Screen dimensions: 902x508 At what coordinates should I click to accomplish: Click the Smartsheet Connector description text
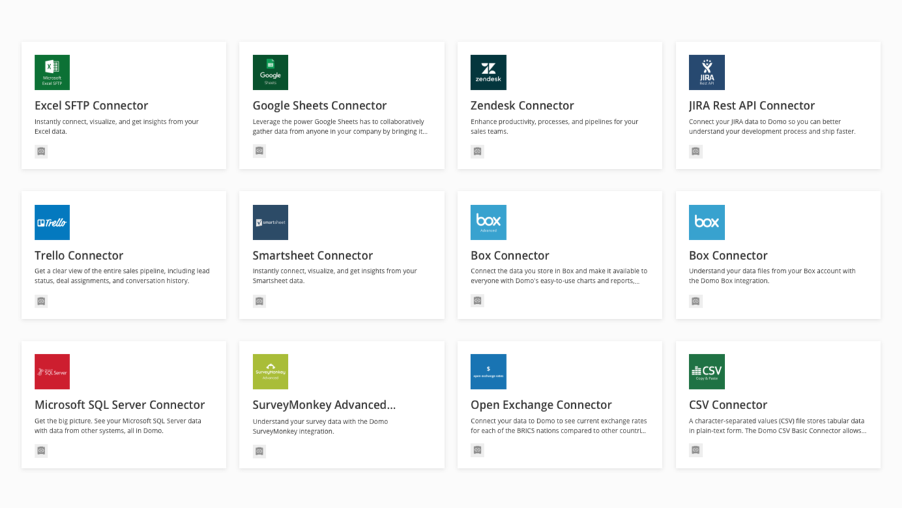point(334,276)
